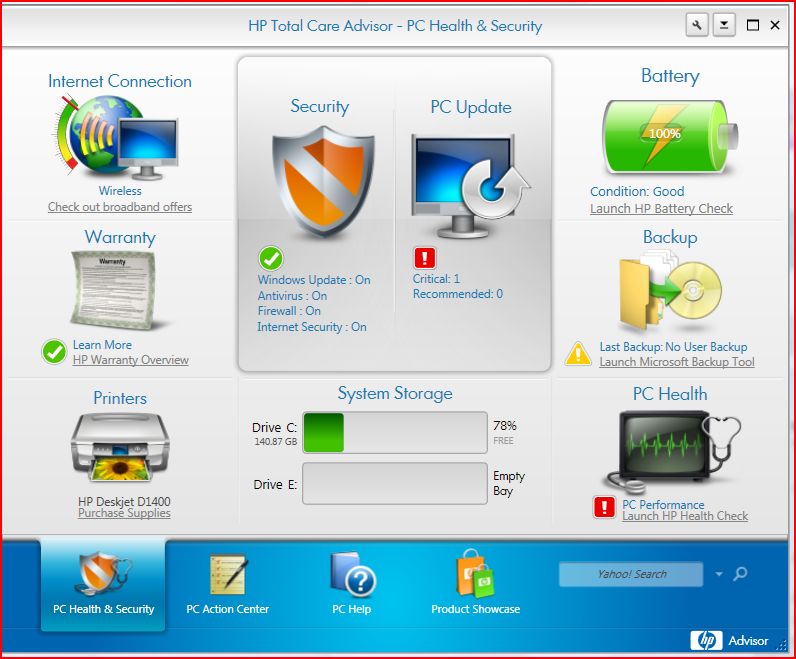Viewport: 796px width, 659px height.
Task: Click the PC Health monitor with stethoscope icon
Action: pos(673,451)
